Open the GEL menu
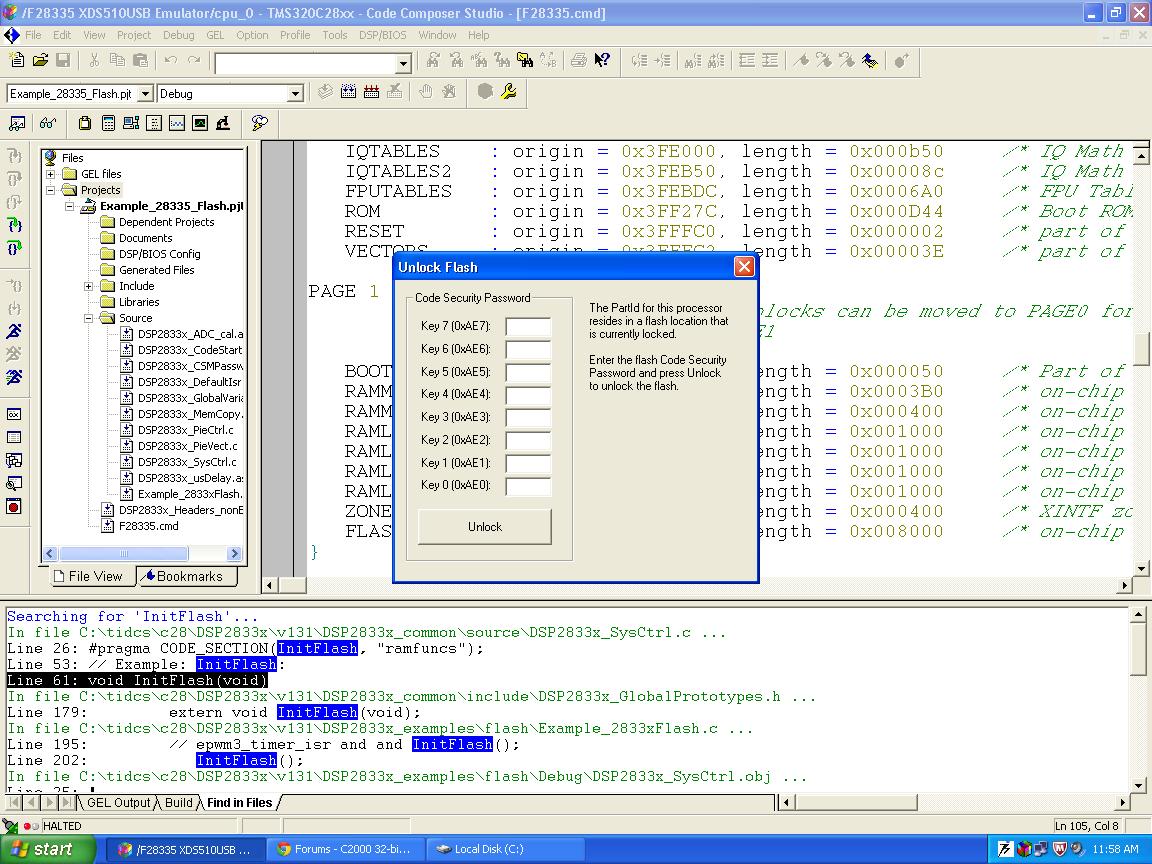Image resolution: width=1152 pixels, height=864 pixels. pyautogui.click(x=215, y=35)
